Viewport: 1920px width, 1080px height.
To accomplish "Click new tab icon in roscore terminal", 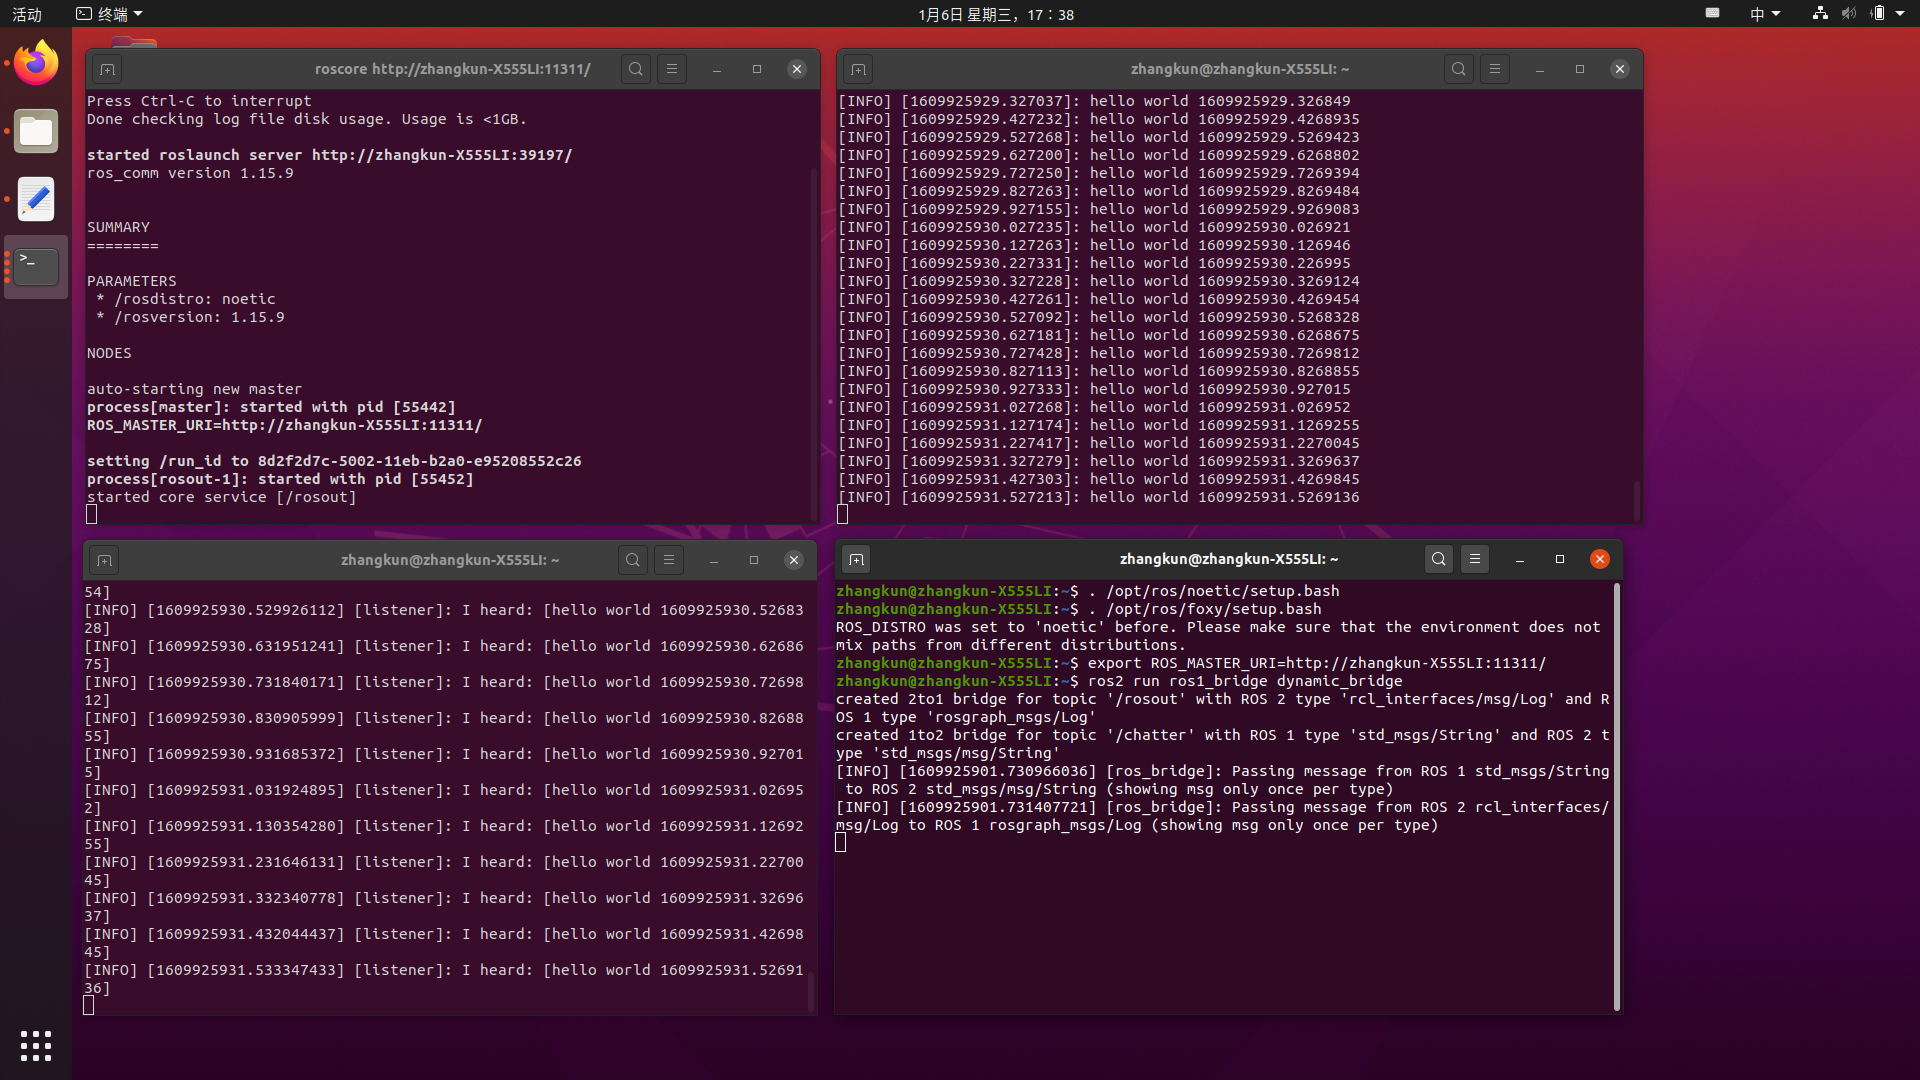I will [107, 69].
